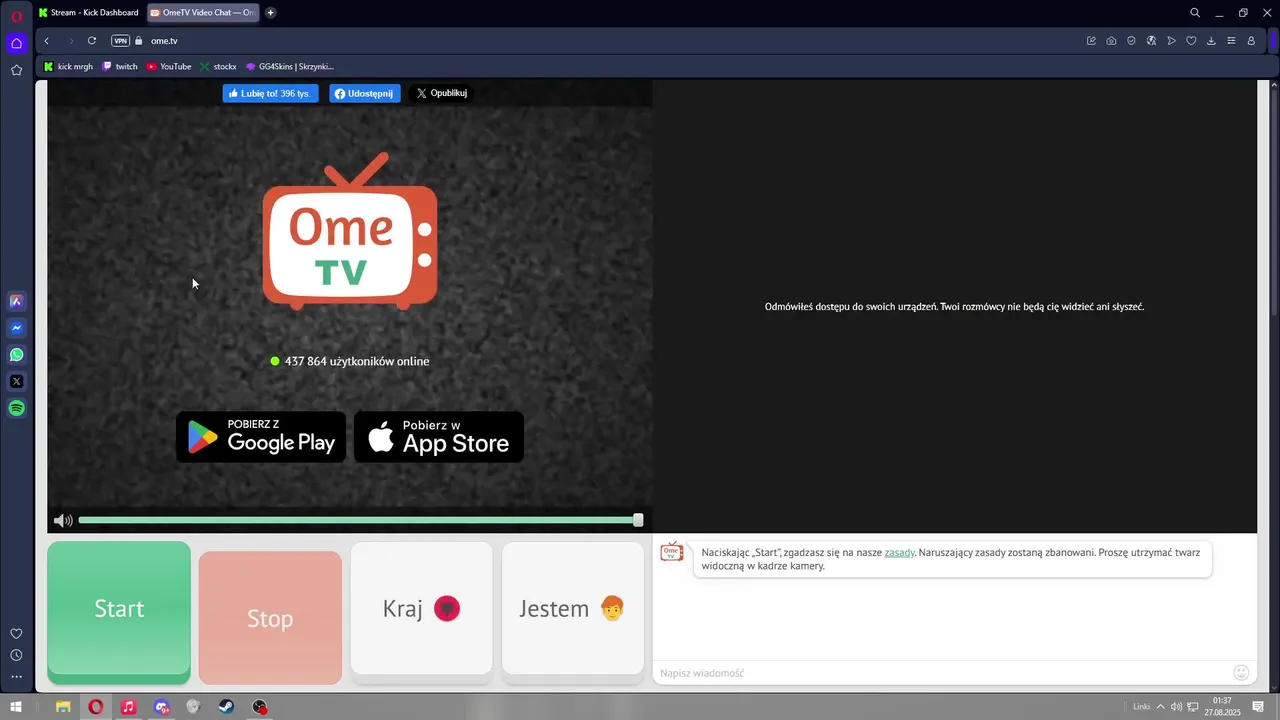Open the YouTube bookmark

coord(169,67)
